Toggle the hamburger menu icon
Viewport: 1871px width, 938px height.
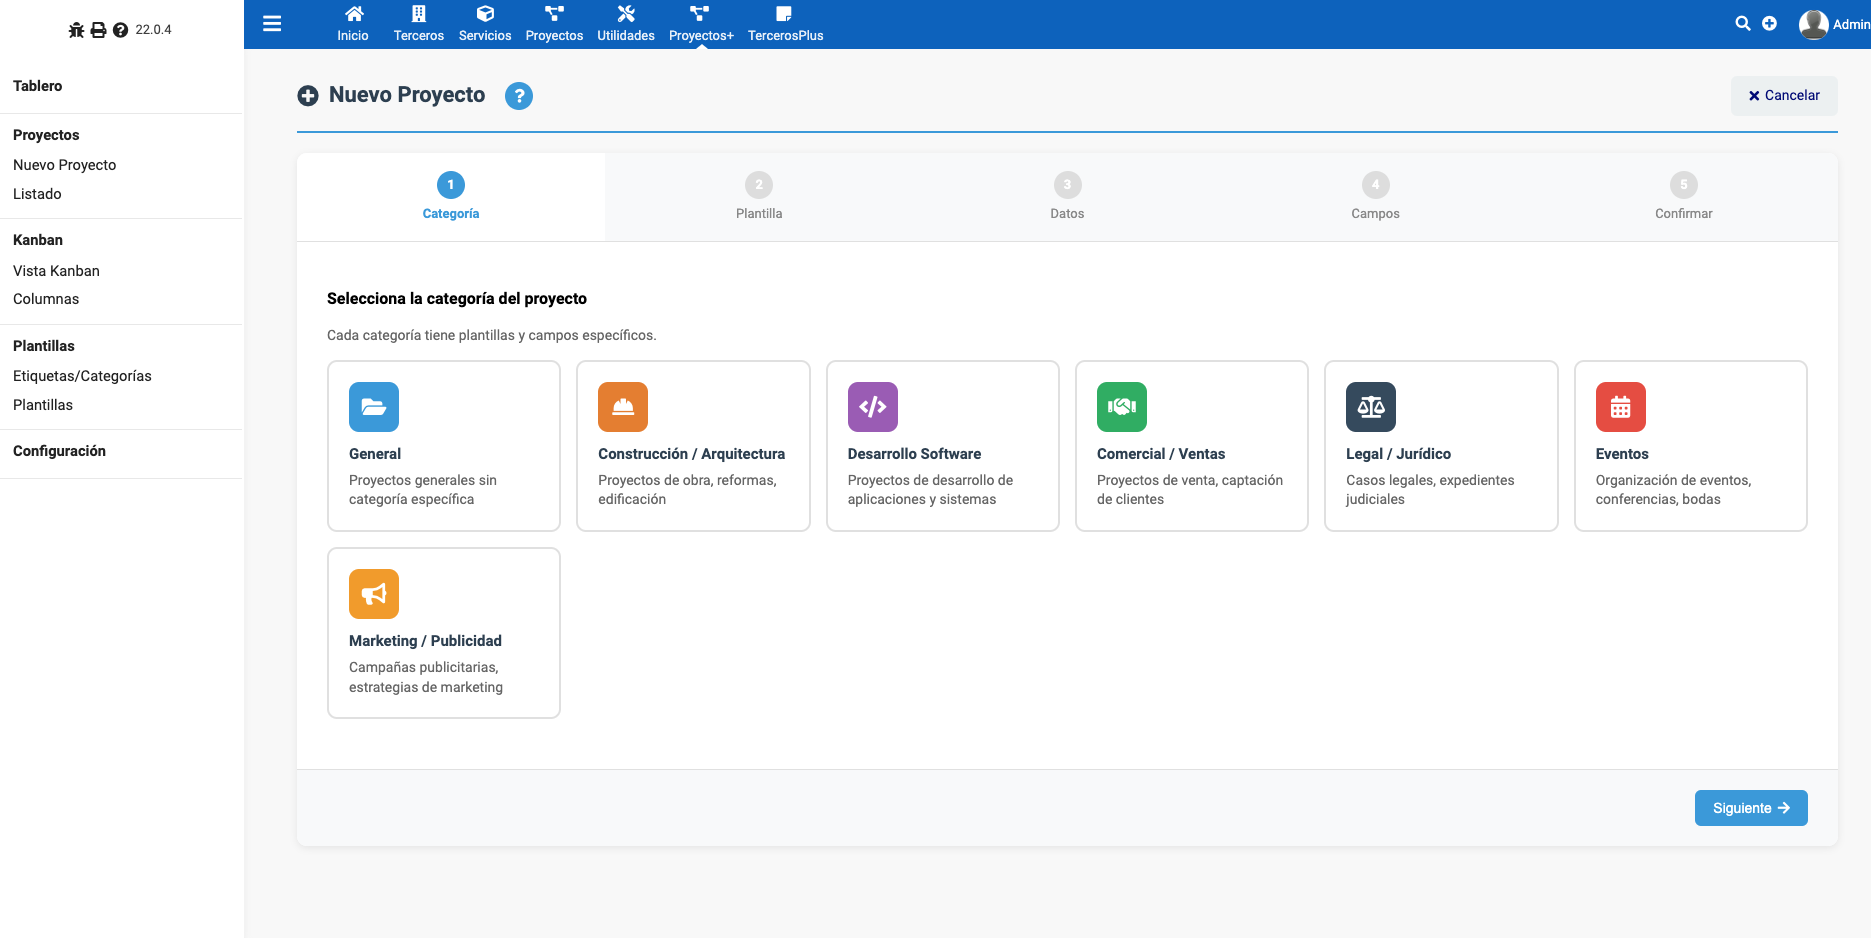click(272, 24)
